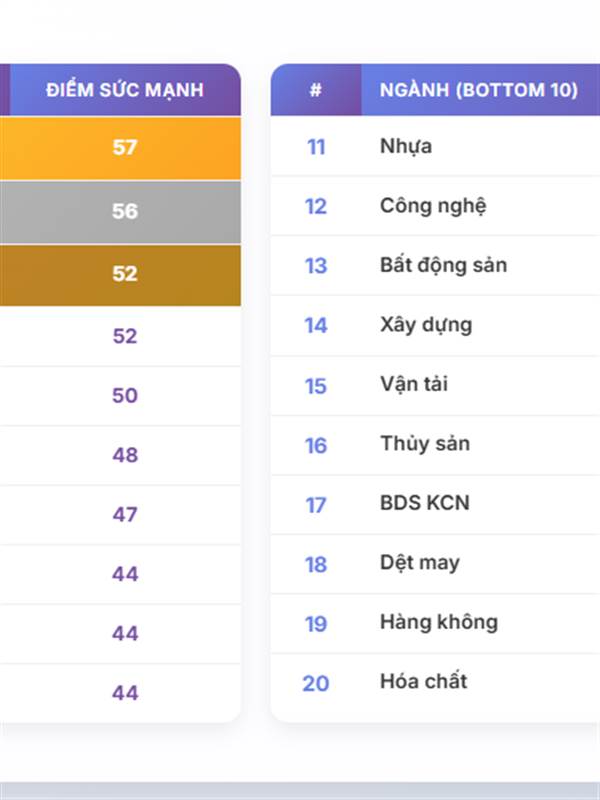
Task: Select the Hàng không row
Action: [439, 622]
